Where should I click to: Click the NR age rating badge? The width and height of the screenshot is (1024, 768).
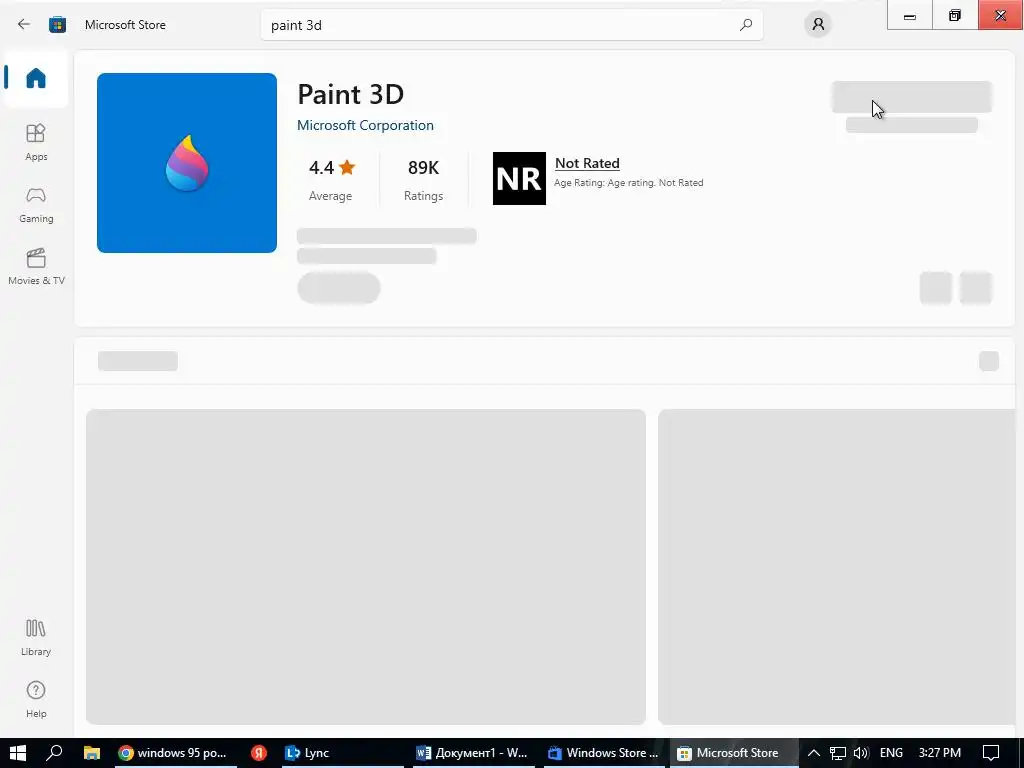pos(519,178)
